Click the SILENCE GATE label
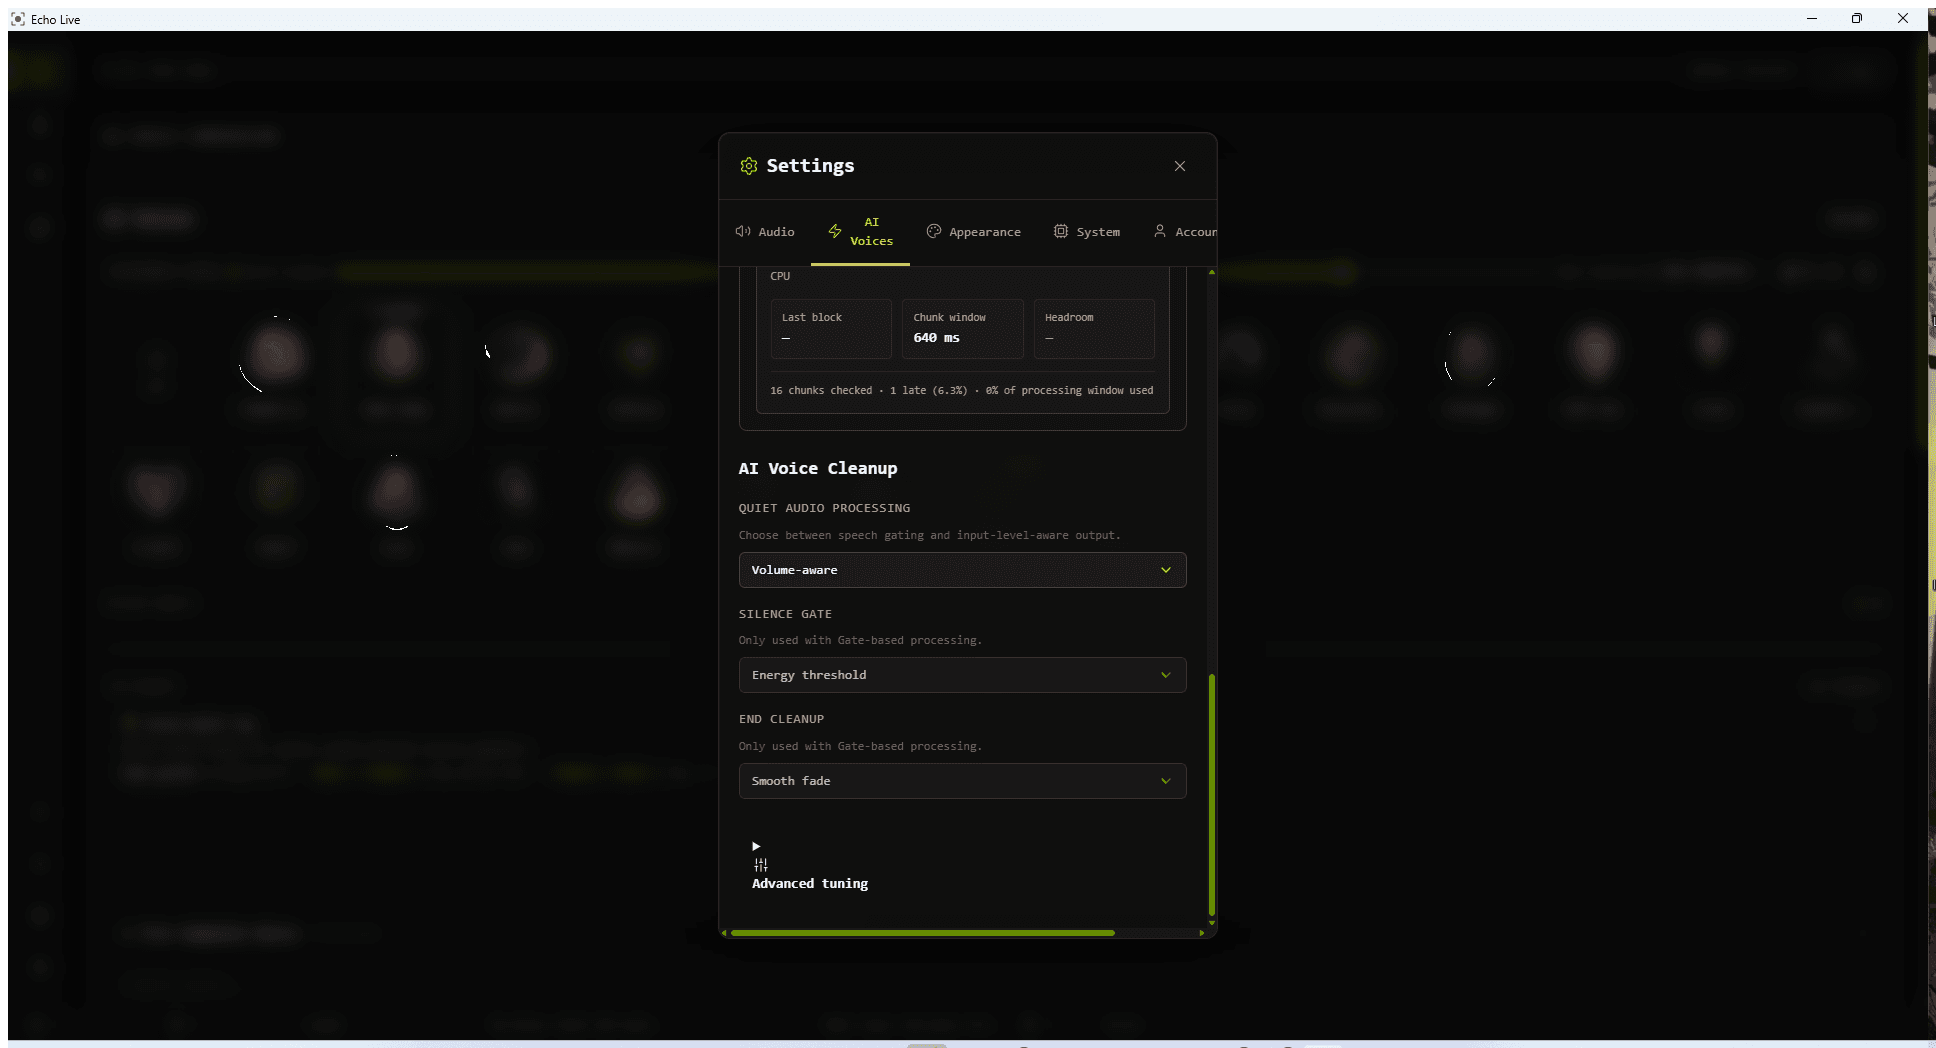Screen dimensions: 1936x1048 coord(785,614)
